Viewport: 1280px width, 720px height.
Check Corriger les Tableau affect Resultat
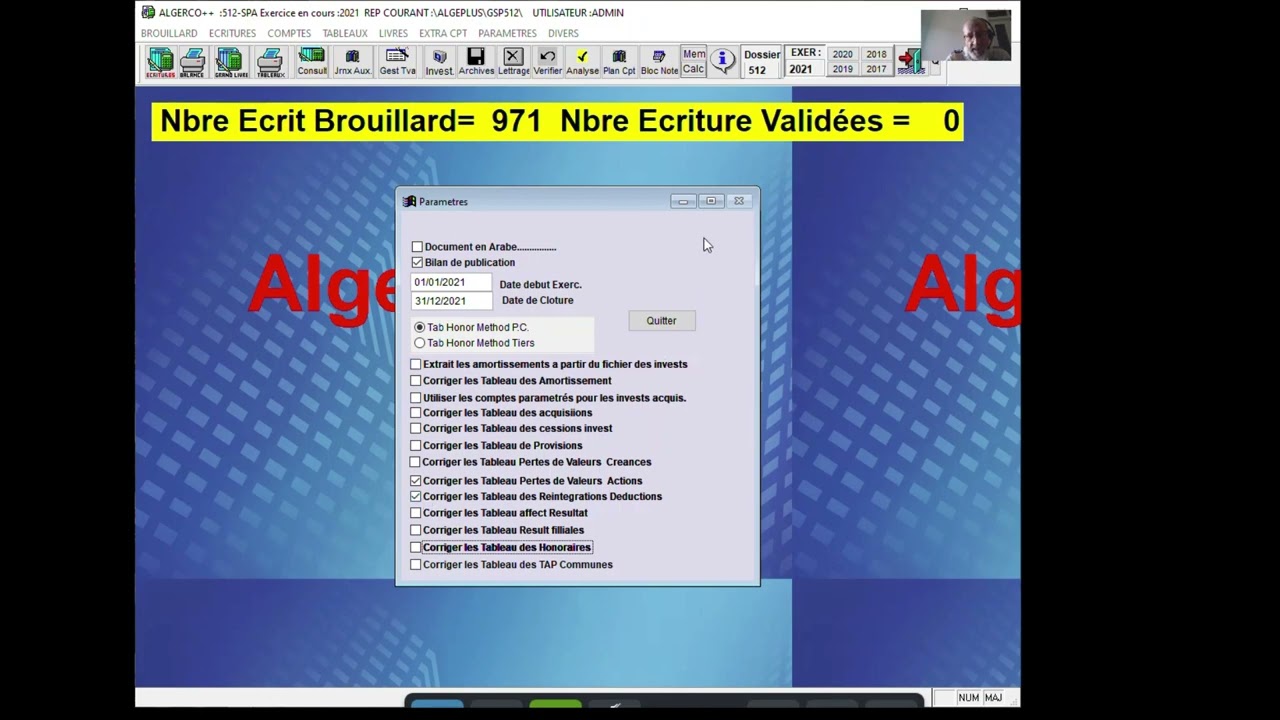tap(416, 513)
